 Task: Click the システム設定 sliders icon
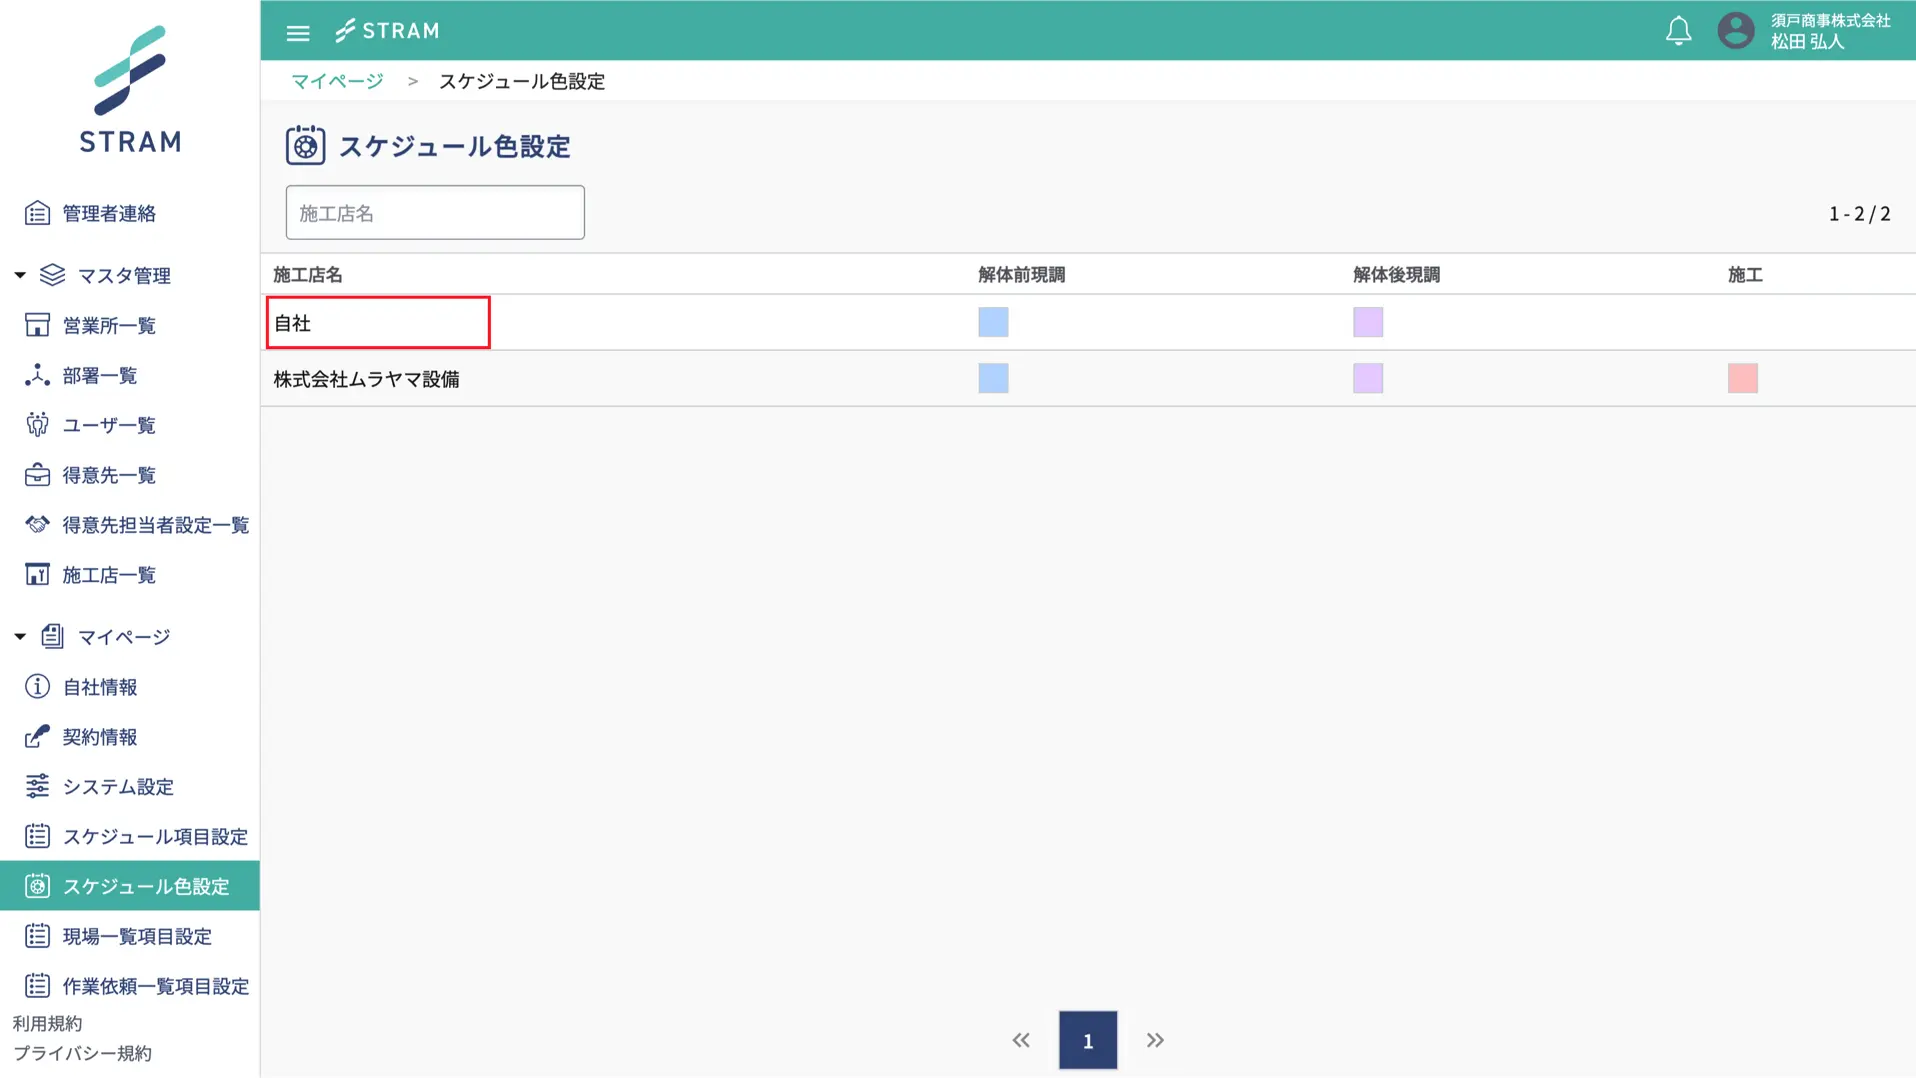click(x=37, y=787)
